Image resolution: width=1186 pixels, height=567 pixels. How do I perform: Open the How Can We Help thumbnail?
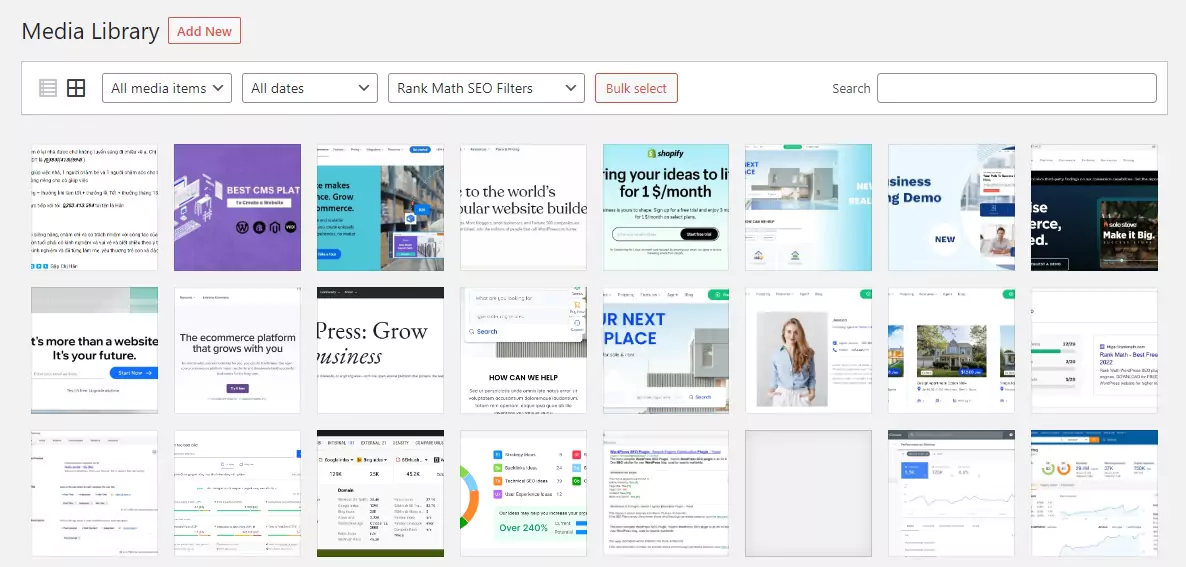click(523, 350)
